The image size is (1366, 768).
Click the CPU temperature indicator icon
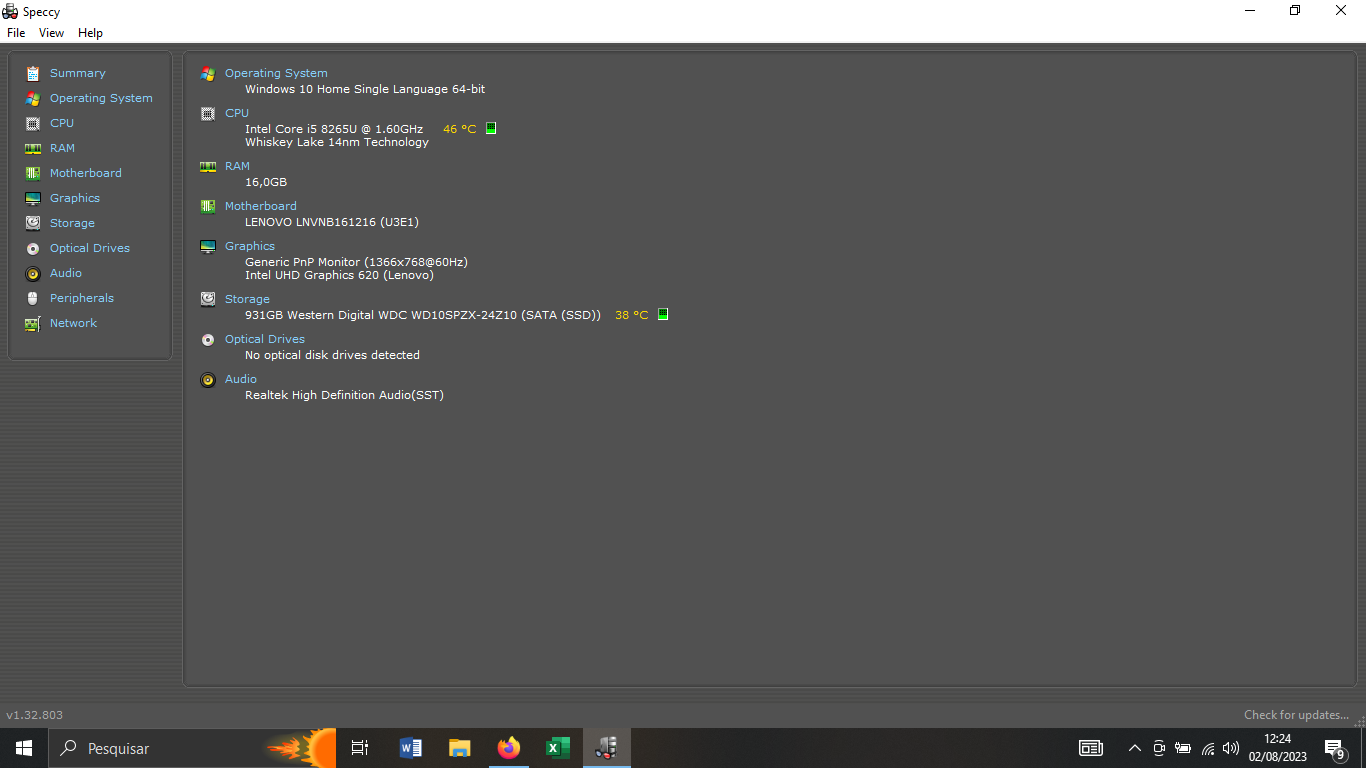click(x=491, y=129)
